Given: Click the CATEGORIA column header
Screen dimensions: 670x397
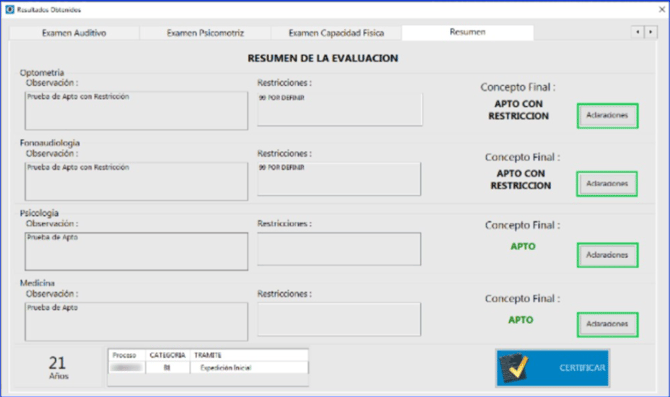Looking at the screenshot, I should 168,355.
